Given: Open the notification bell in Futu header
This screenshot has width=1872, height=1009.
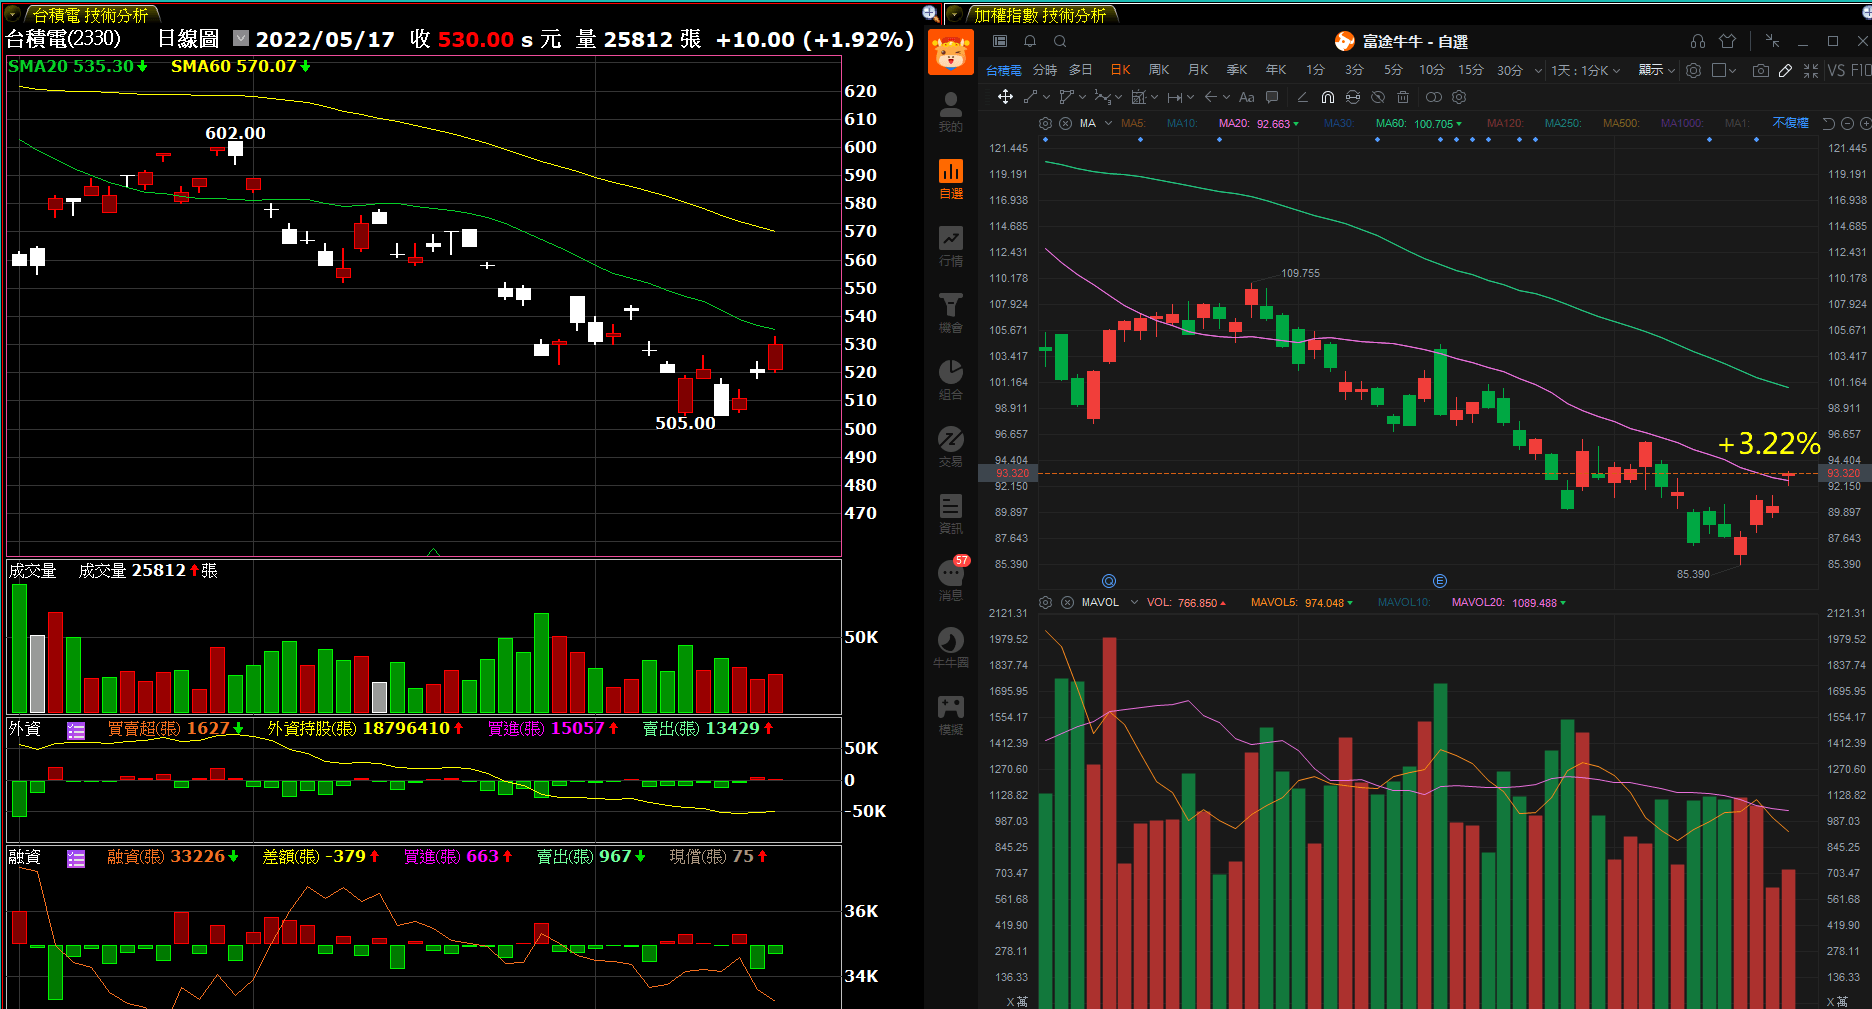Looking at the screenshot, I should (x=1030, y=41).
